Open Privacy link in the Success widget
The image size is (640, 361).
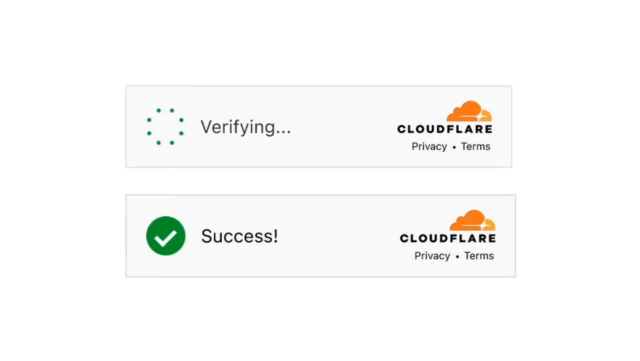point(432,256)
